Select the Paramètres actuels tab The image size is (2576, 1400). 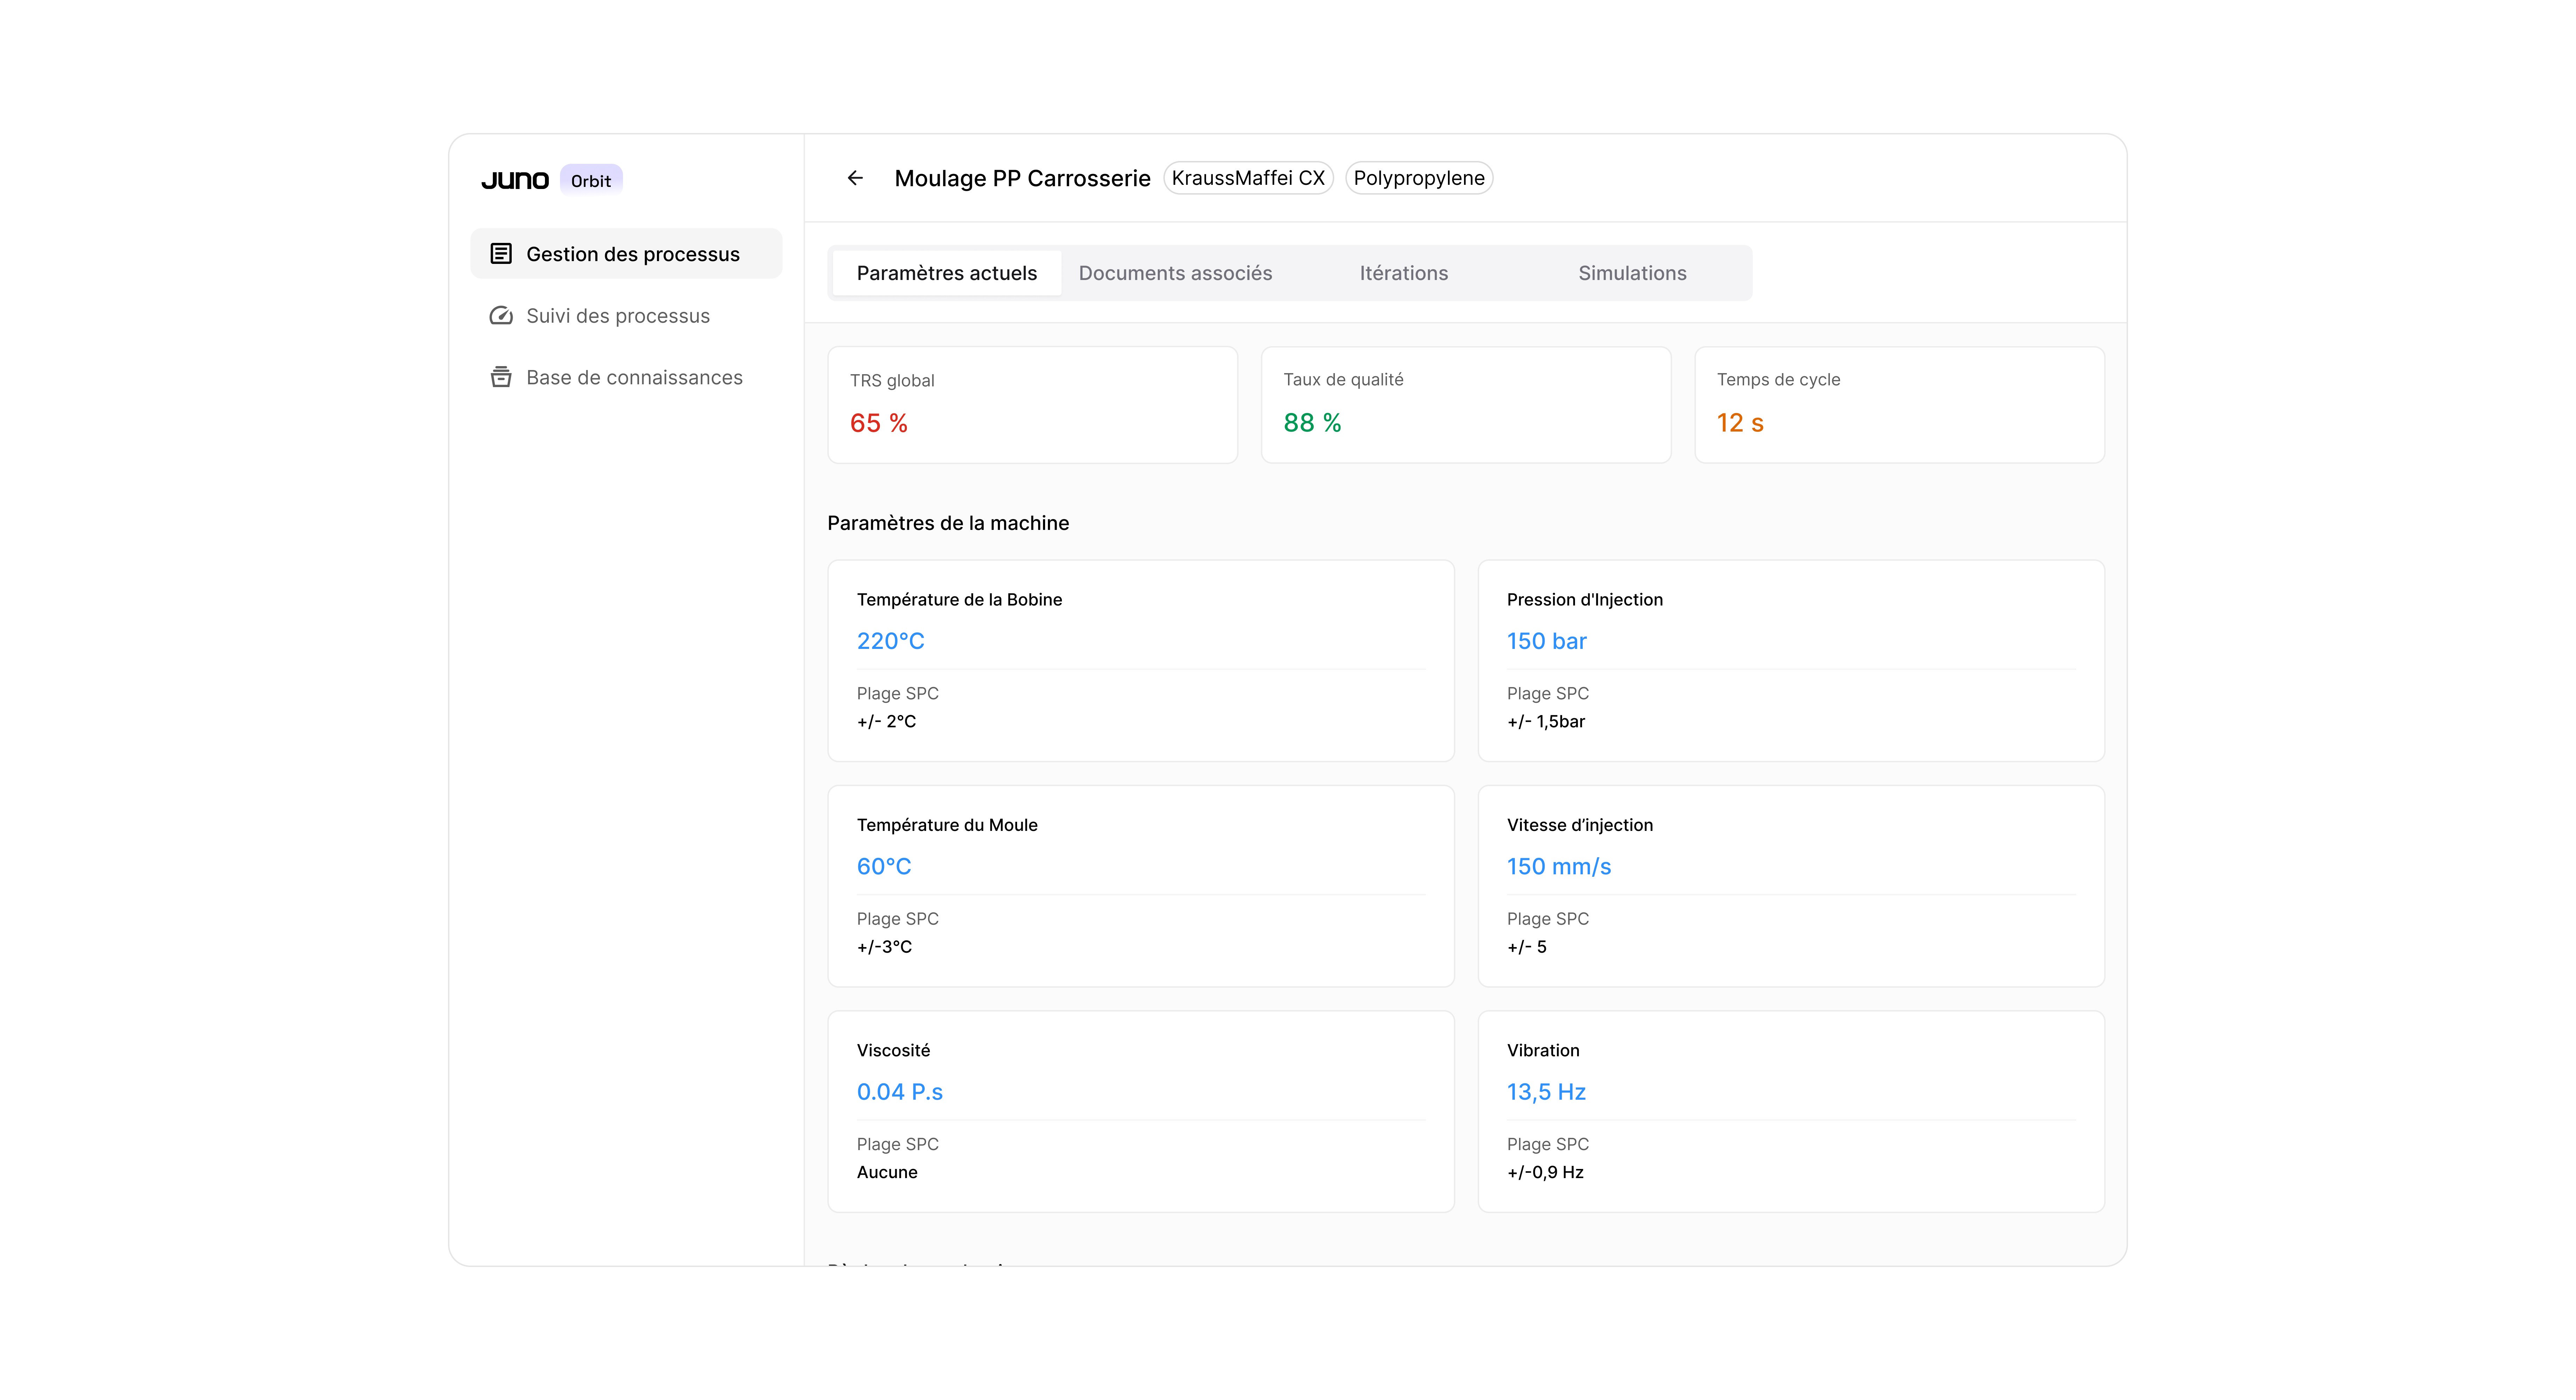coord(946,273)
